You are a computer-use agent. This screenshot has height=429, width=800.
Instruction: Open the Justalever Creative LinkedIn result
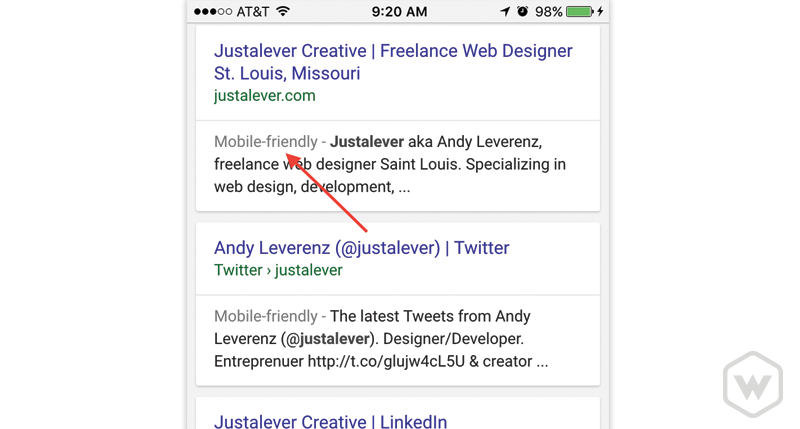click(330, 421)
